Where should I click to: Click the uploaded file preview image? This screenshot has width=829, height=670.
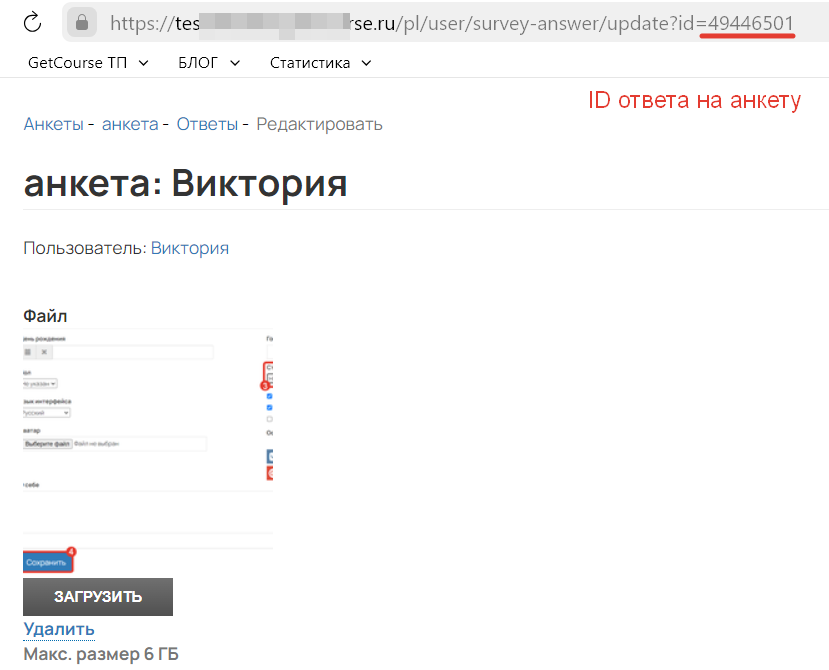coord(147,440)
